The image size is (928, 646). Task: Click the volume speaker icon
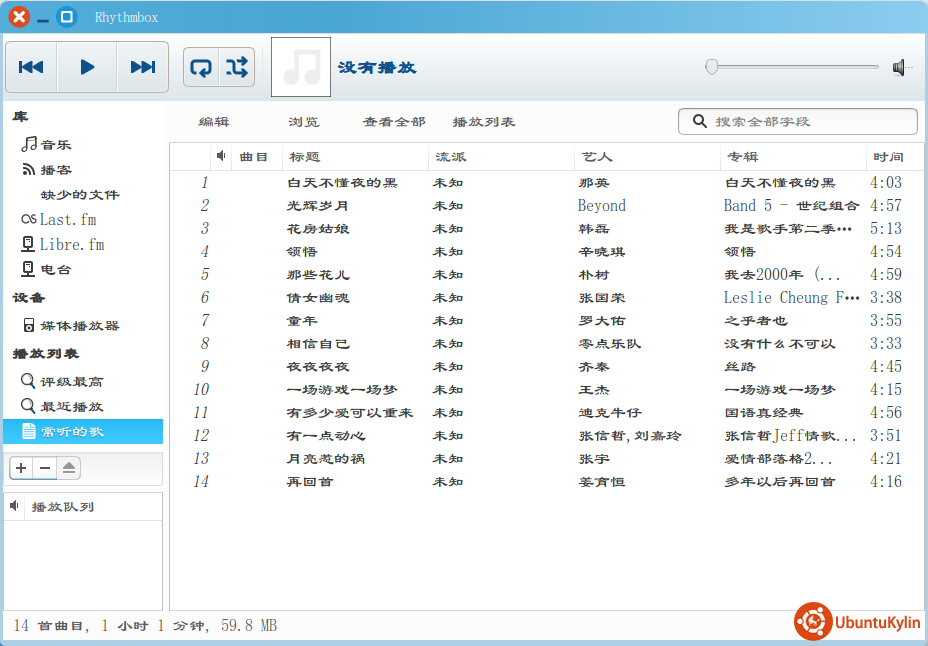(x=902, y=67)
